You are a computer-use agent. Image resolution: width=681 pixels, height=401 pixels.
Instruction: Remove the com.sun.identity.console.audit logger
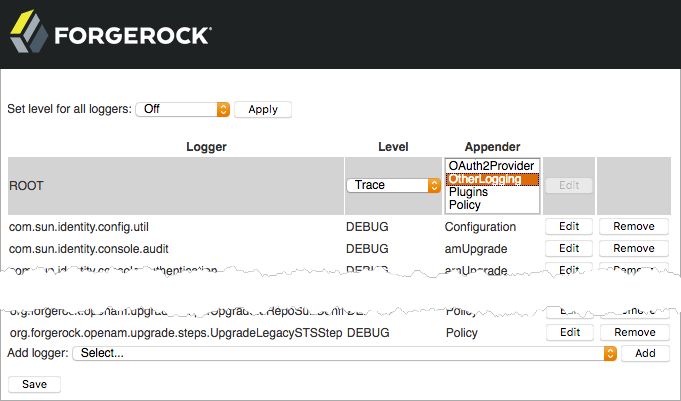pos(634,248)
